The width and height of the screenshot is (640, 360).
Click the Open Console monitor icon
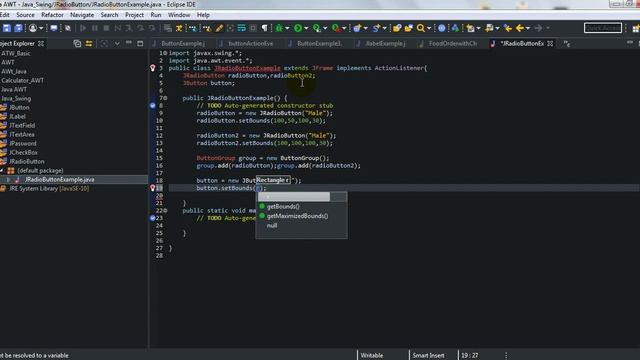(x=53, y=28)
